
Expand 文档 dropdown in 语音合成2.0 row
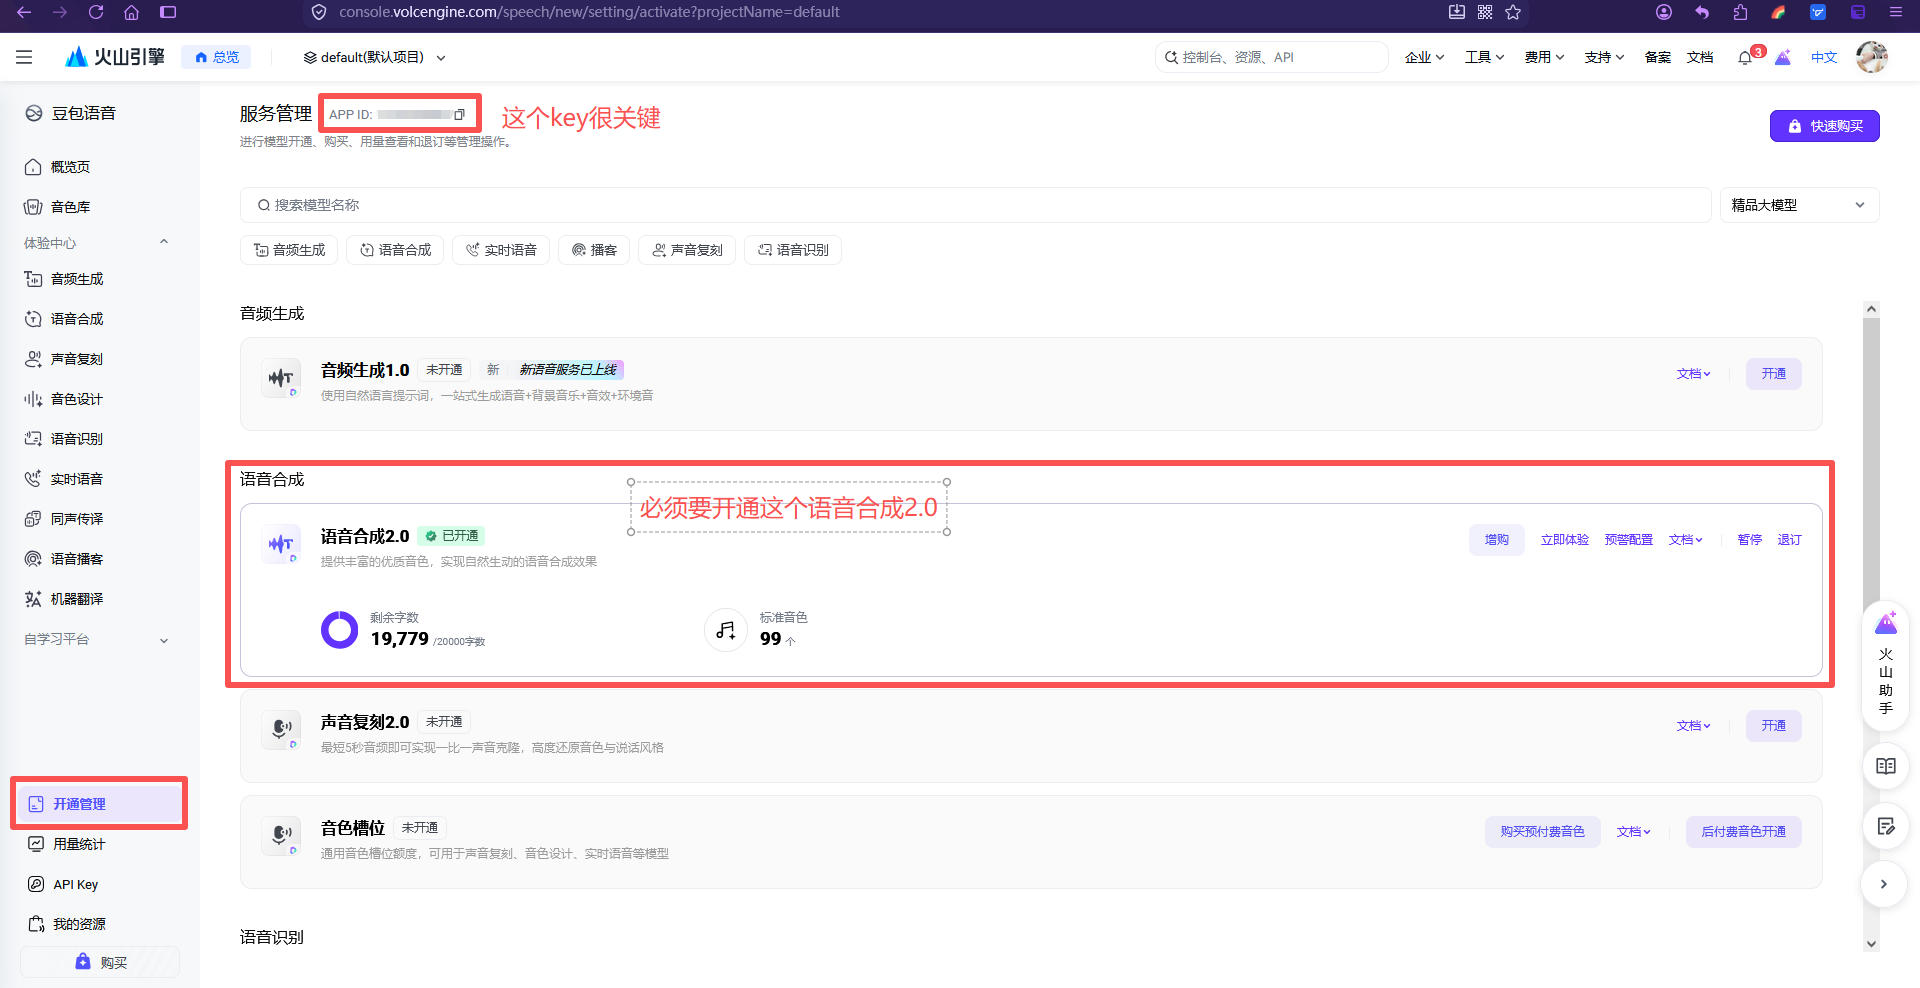(1685, 540)
